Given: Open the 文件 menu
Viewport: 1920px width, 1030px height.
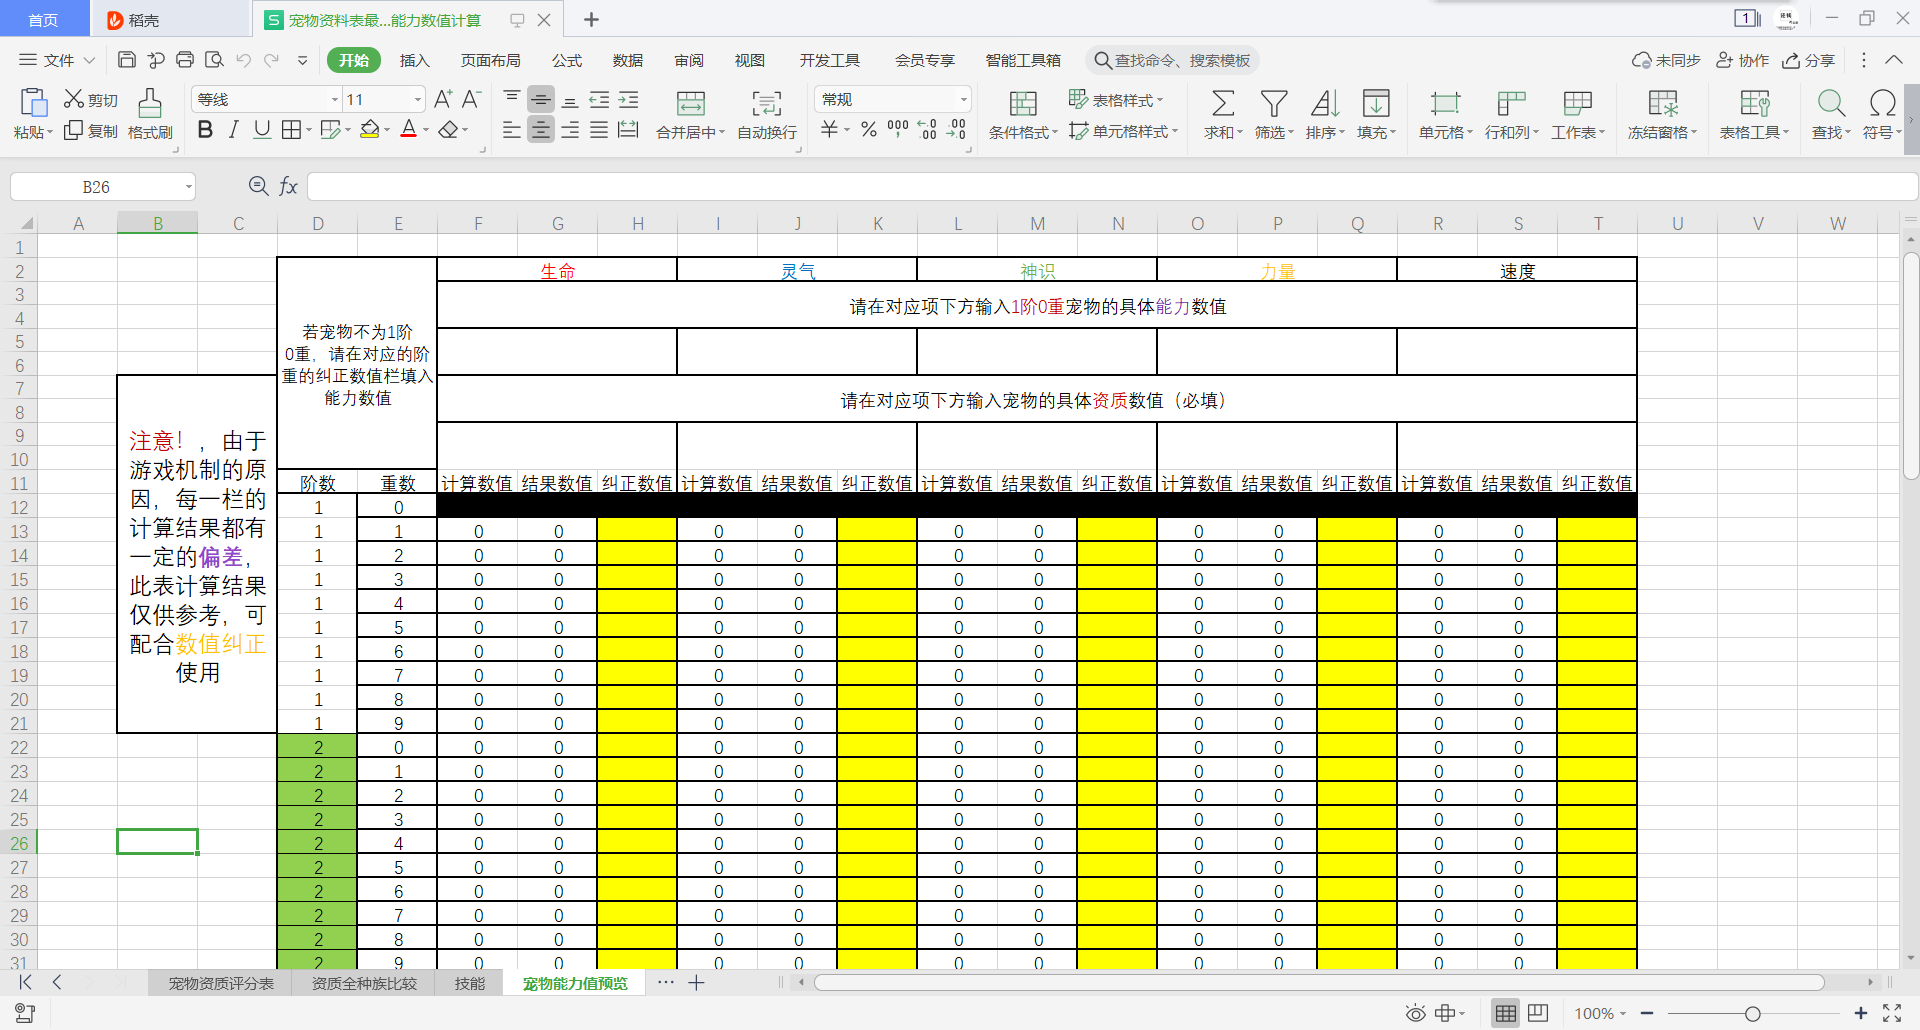Looking at the screenshot, I should coord(57,60).
